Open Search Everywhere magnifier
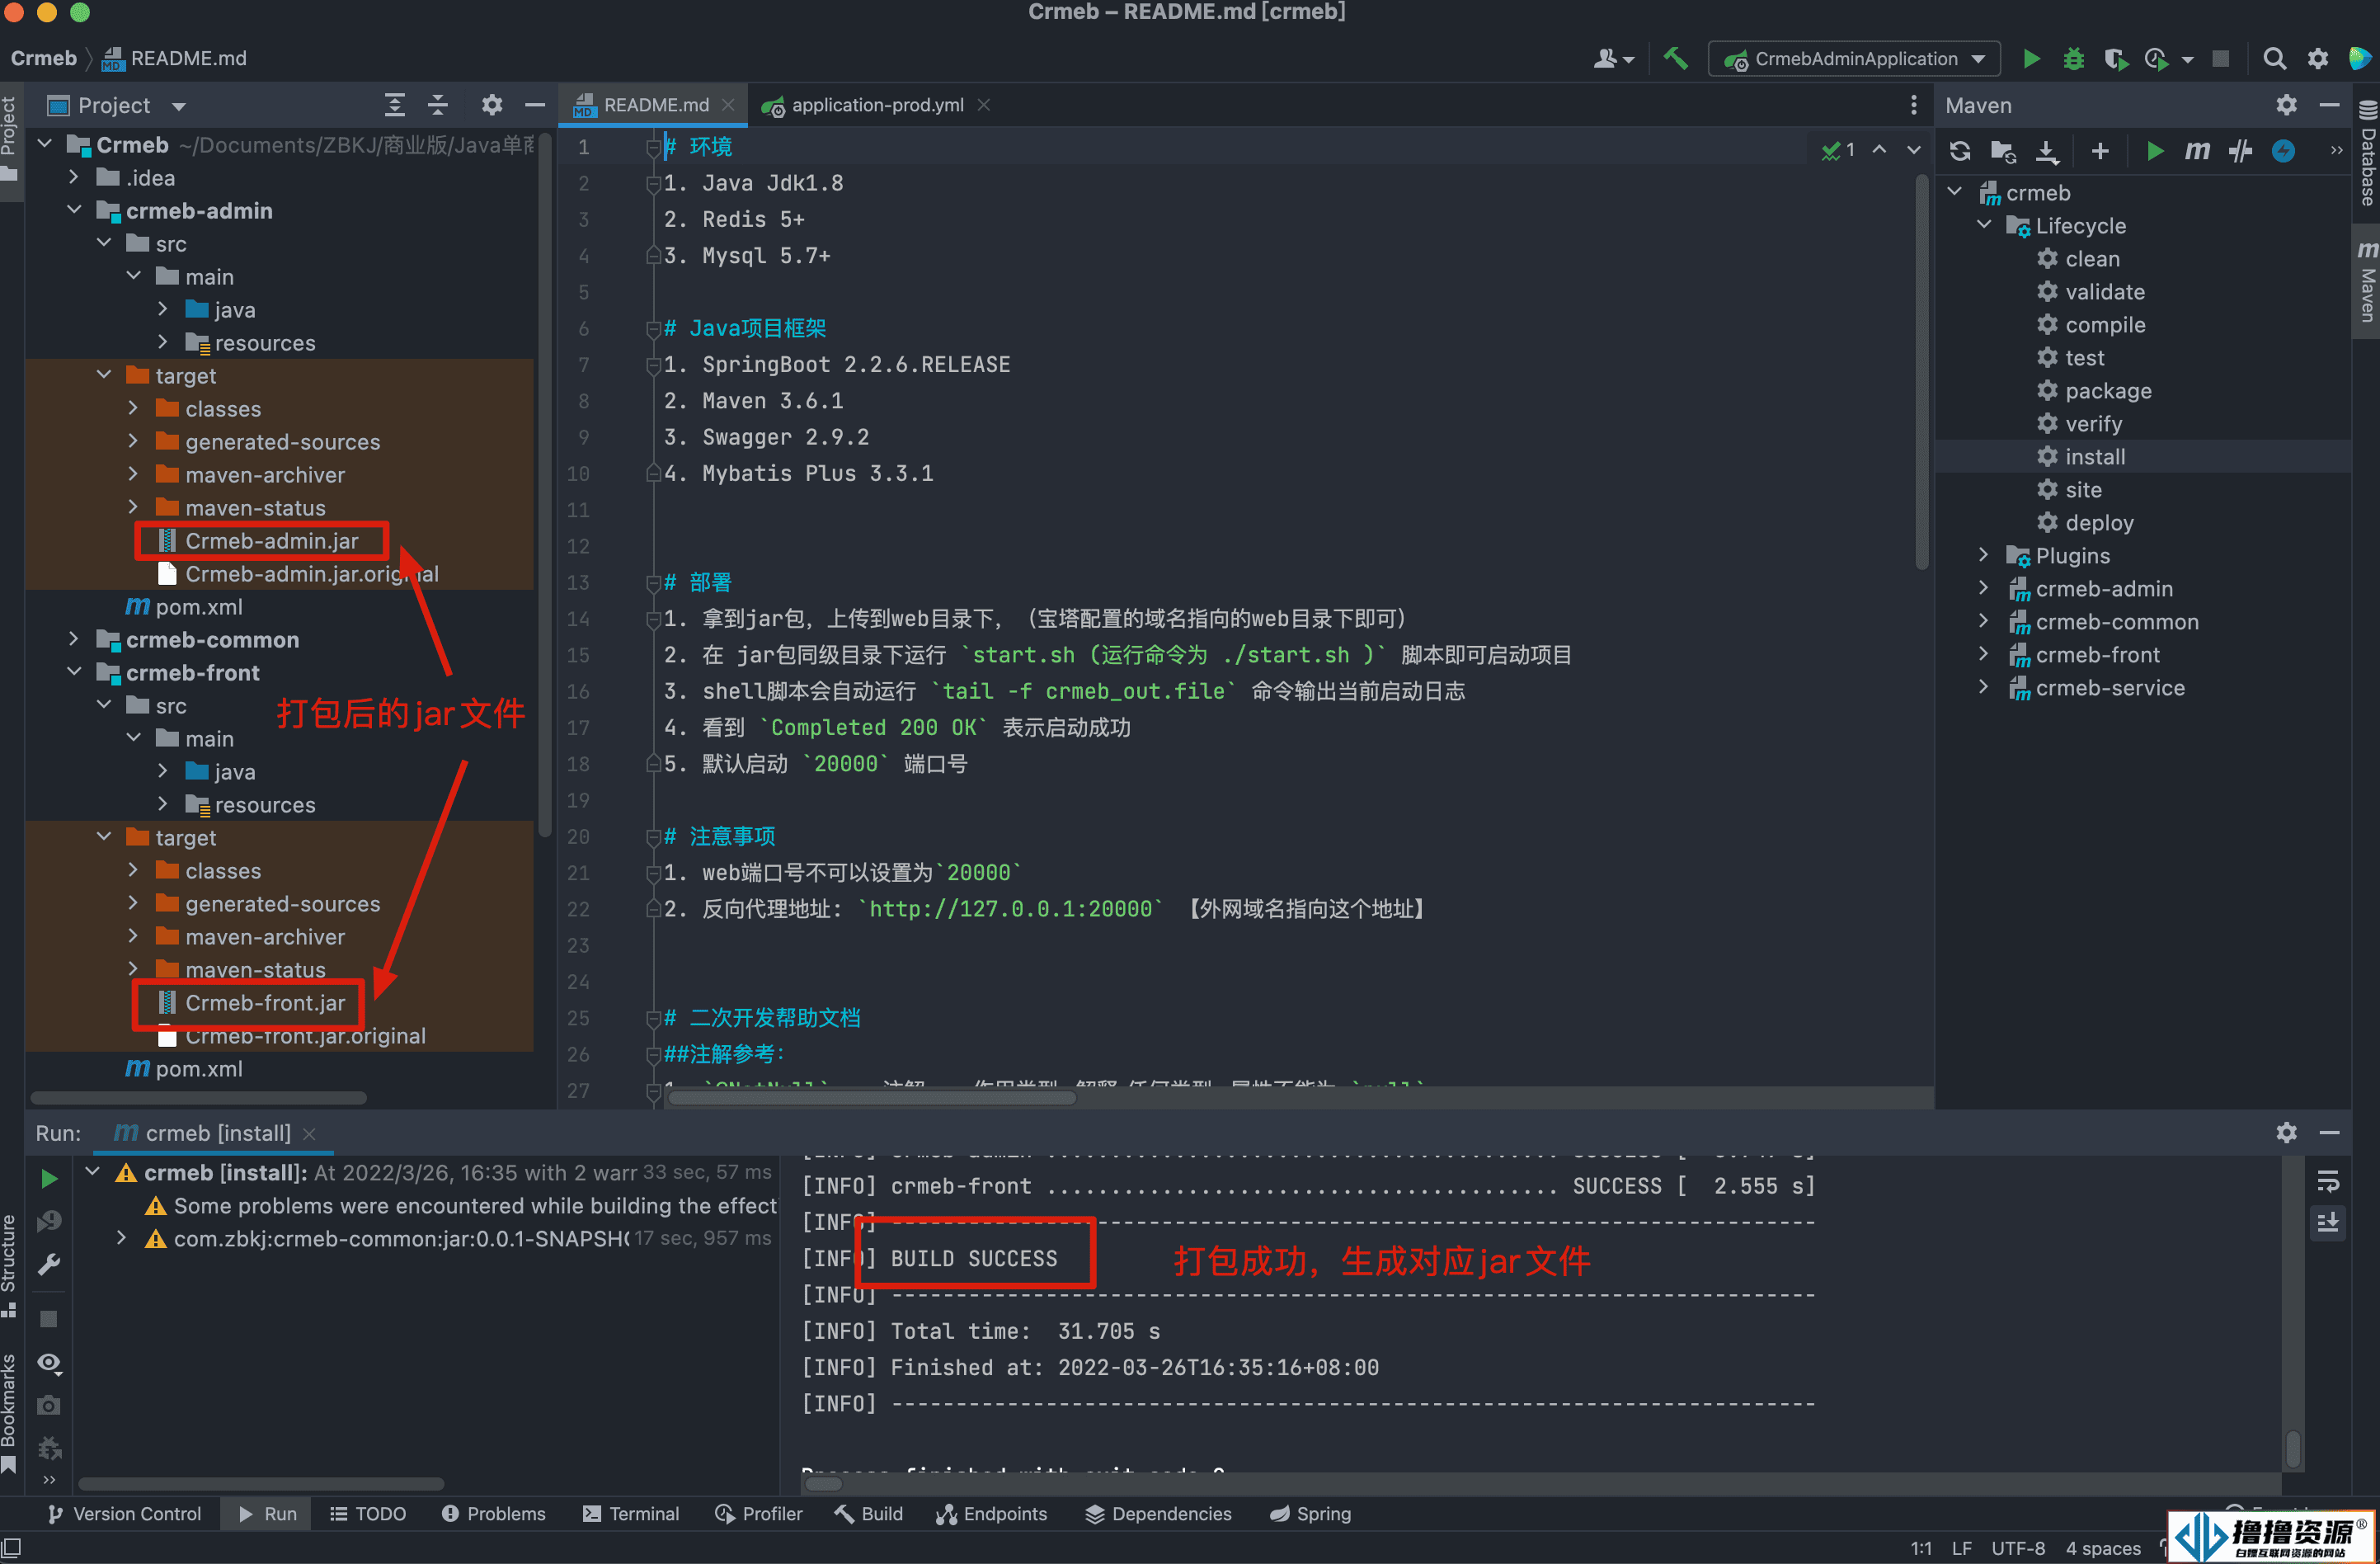This screenshot has width=2380, height=1564. pos(2274,59)
